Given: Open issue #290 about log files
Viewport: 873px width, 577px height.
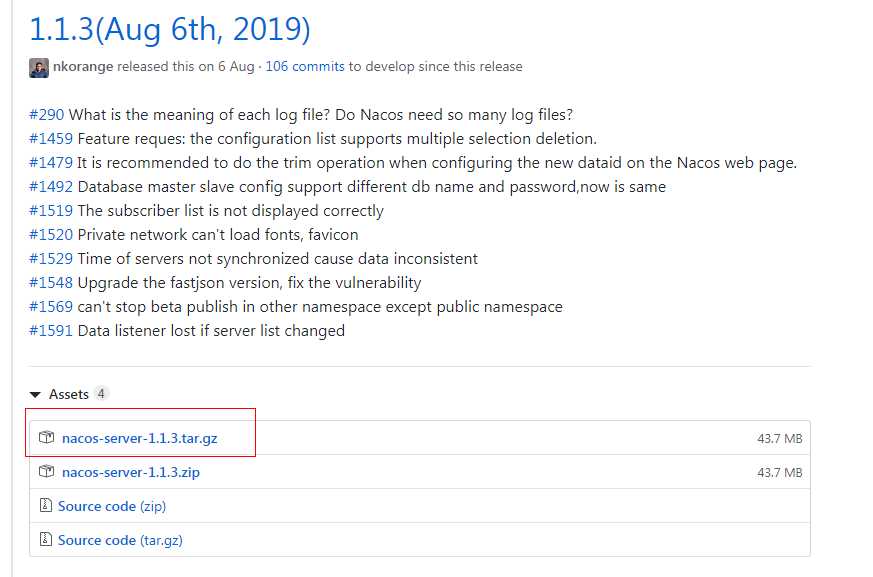Looking at the screenshot, I should point(47,115).
